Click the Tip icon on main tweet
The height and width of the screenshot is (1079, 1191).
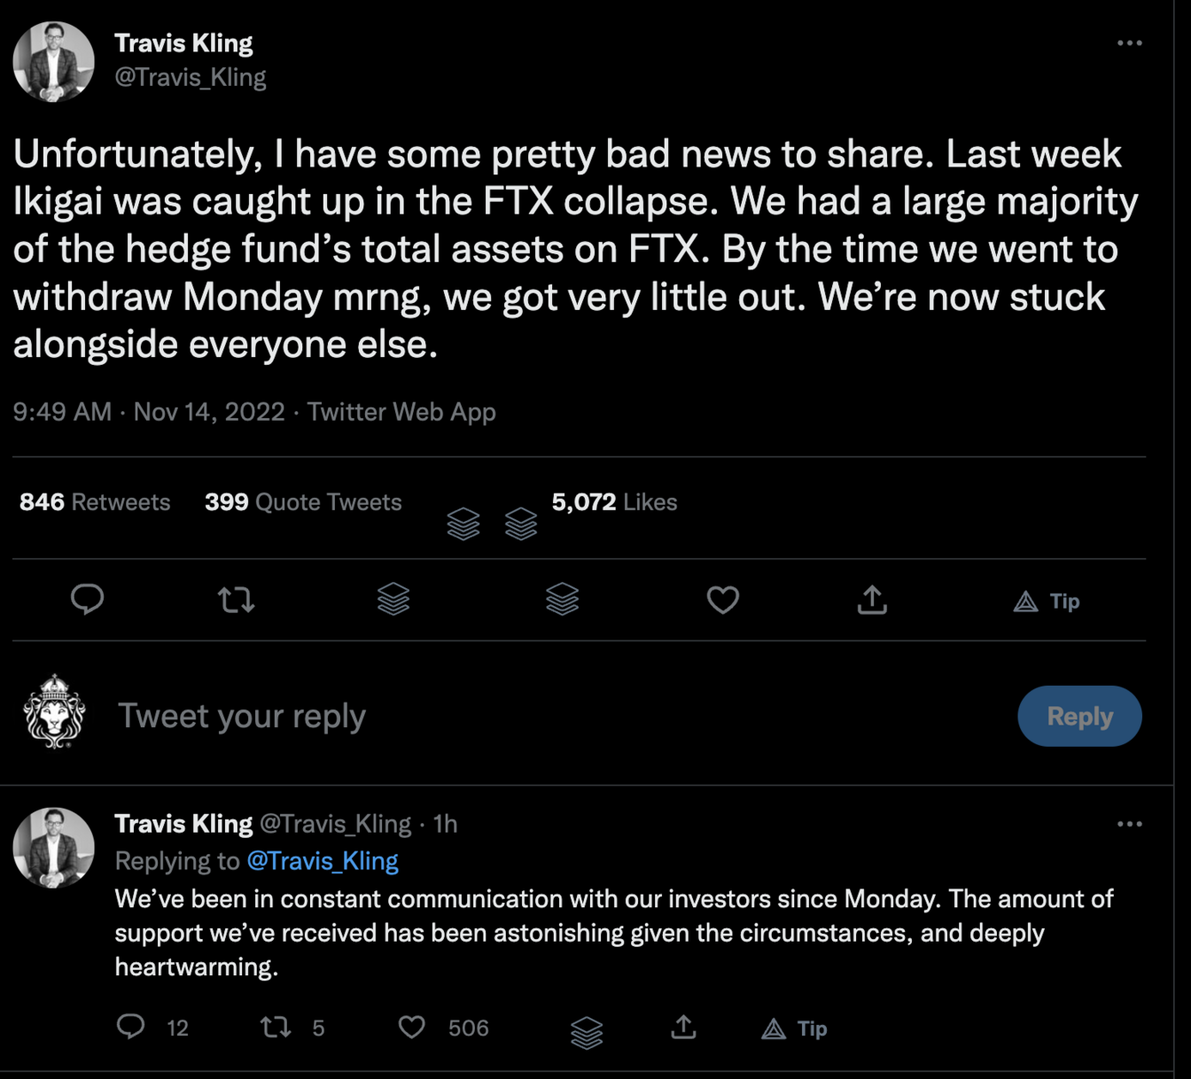(1046, 601)
